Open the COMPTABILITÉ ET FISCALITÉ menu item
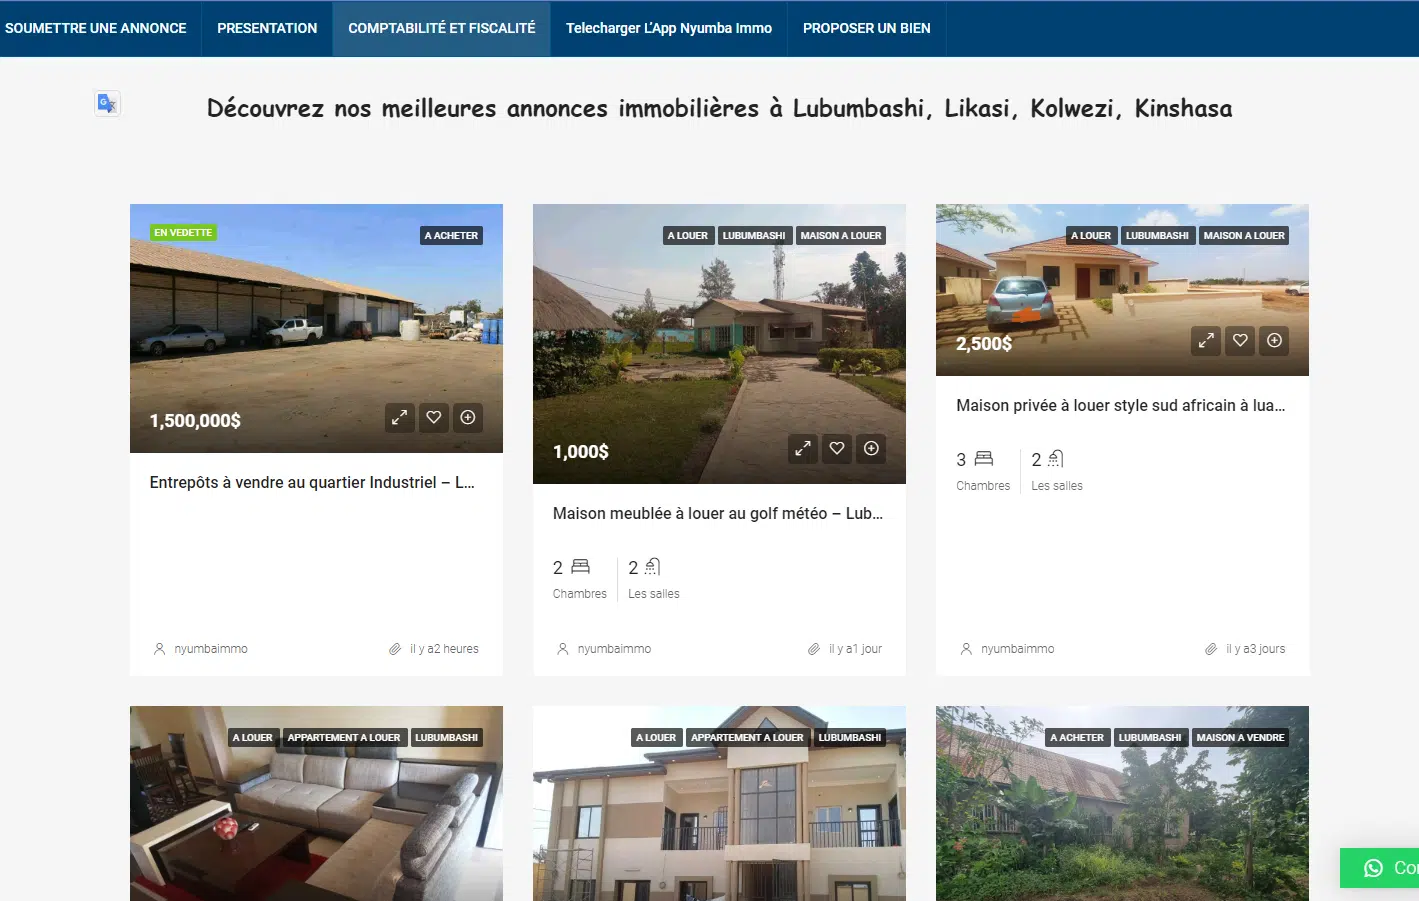Viewport: 1419px width, 901px height. point(442,28)
